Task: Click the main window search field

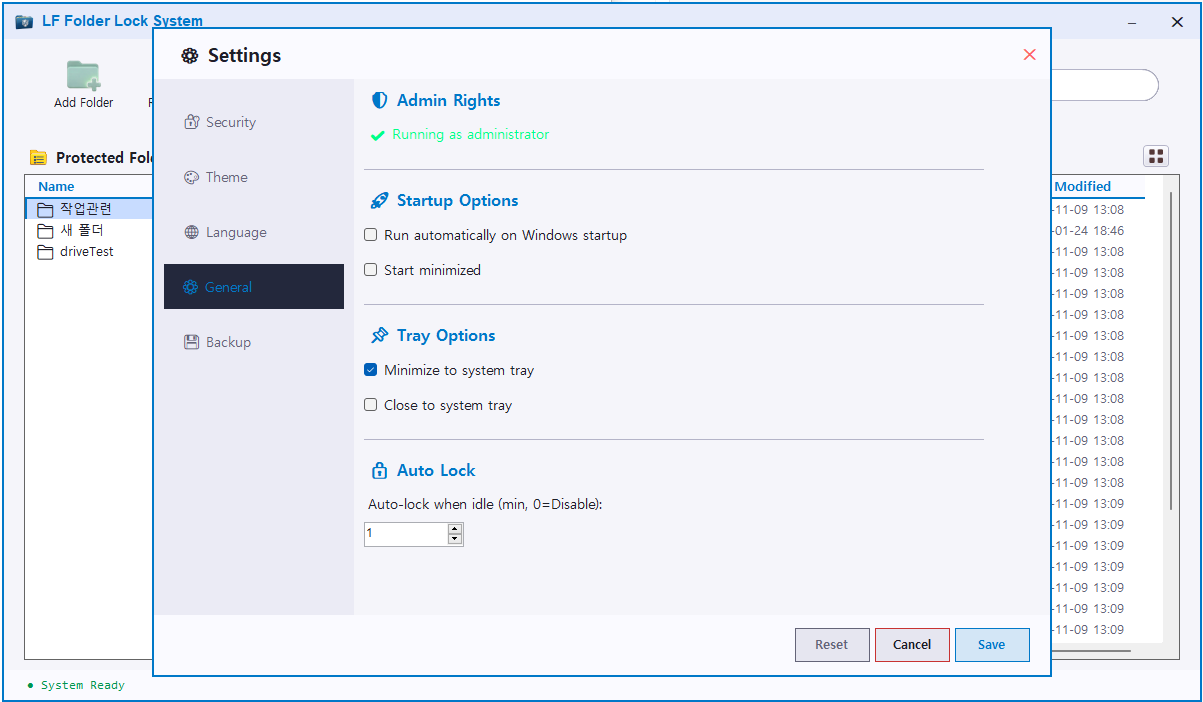Action: [1103, 85]
